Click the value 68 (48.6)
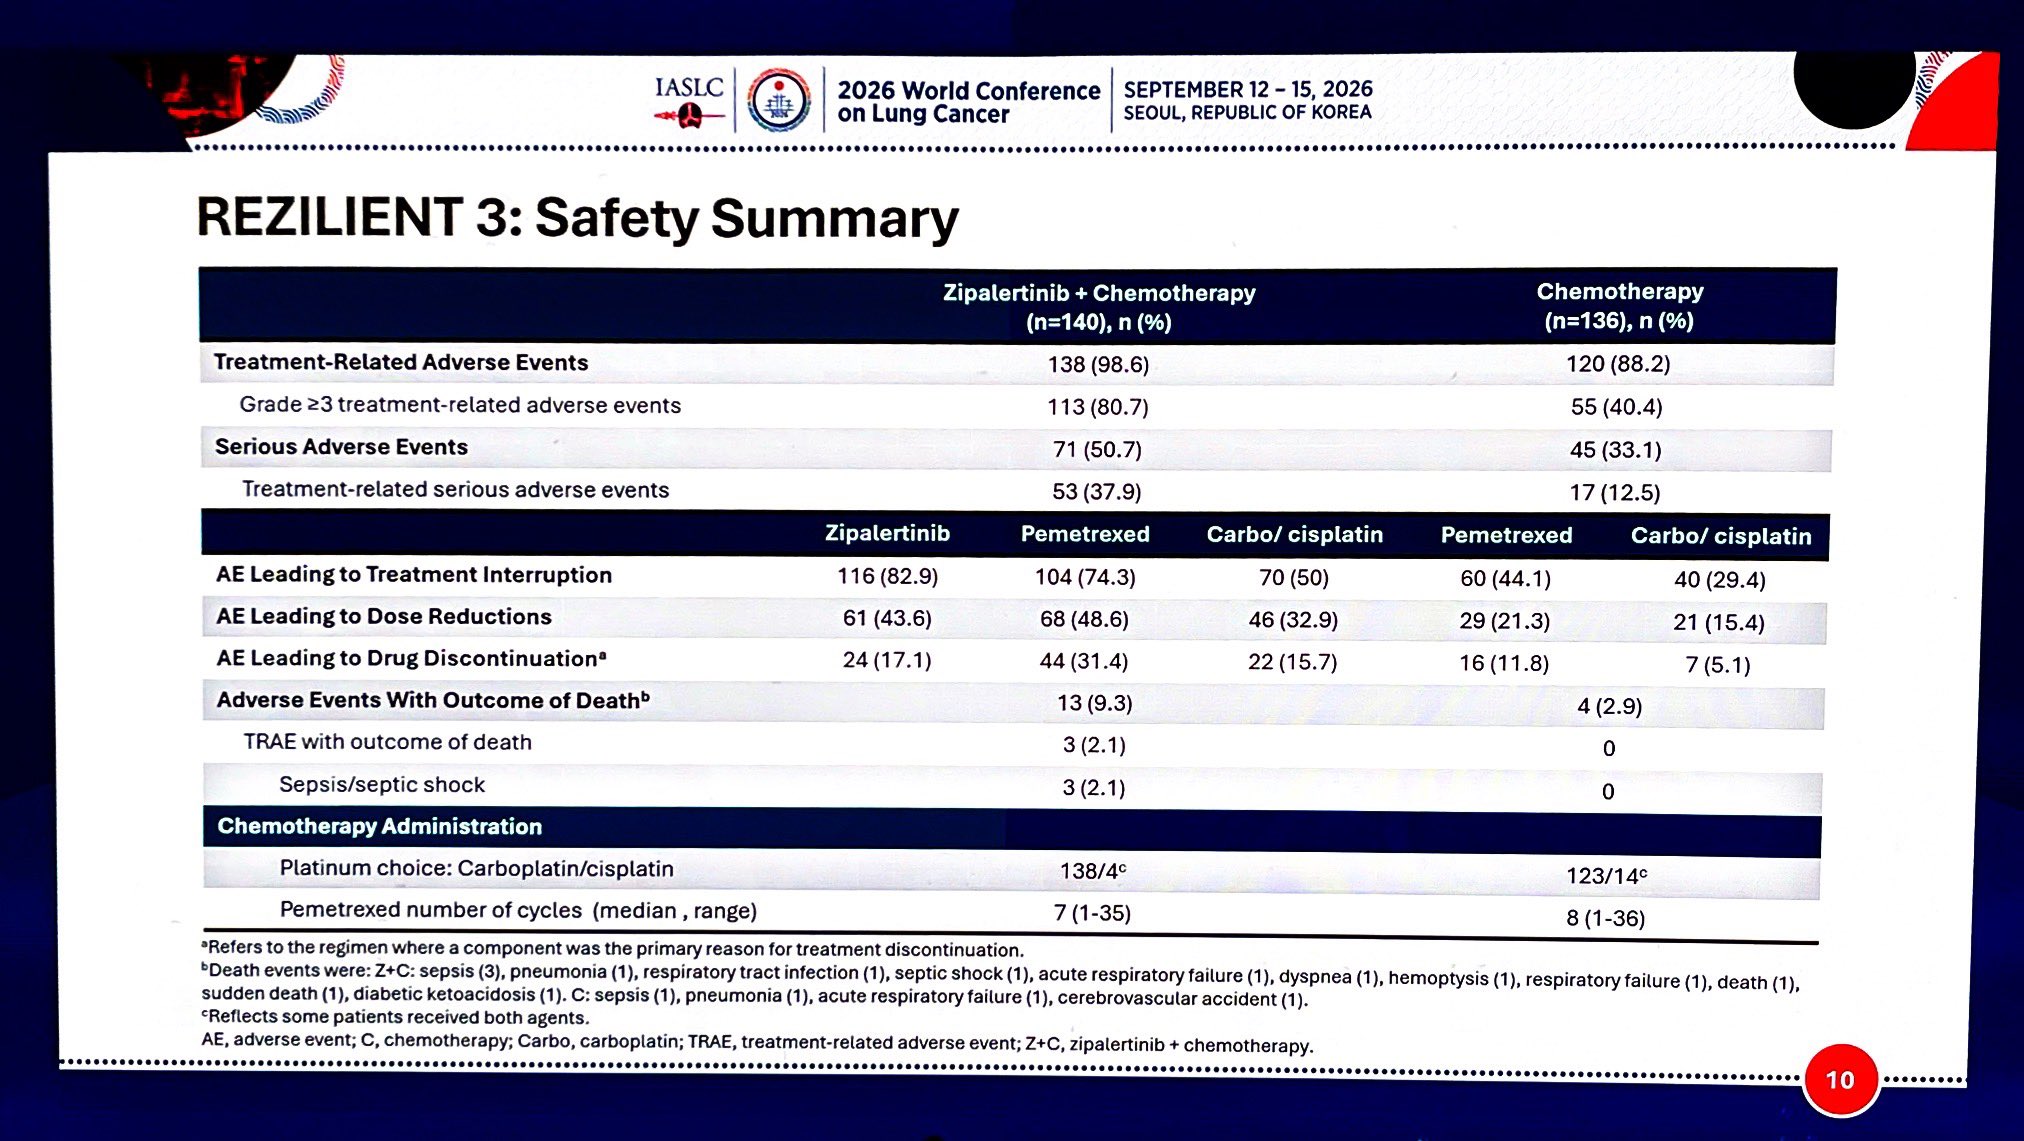The height and width of the screenshot is (1141, 2024). pos(1084,620)
